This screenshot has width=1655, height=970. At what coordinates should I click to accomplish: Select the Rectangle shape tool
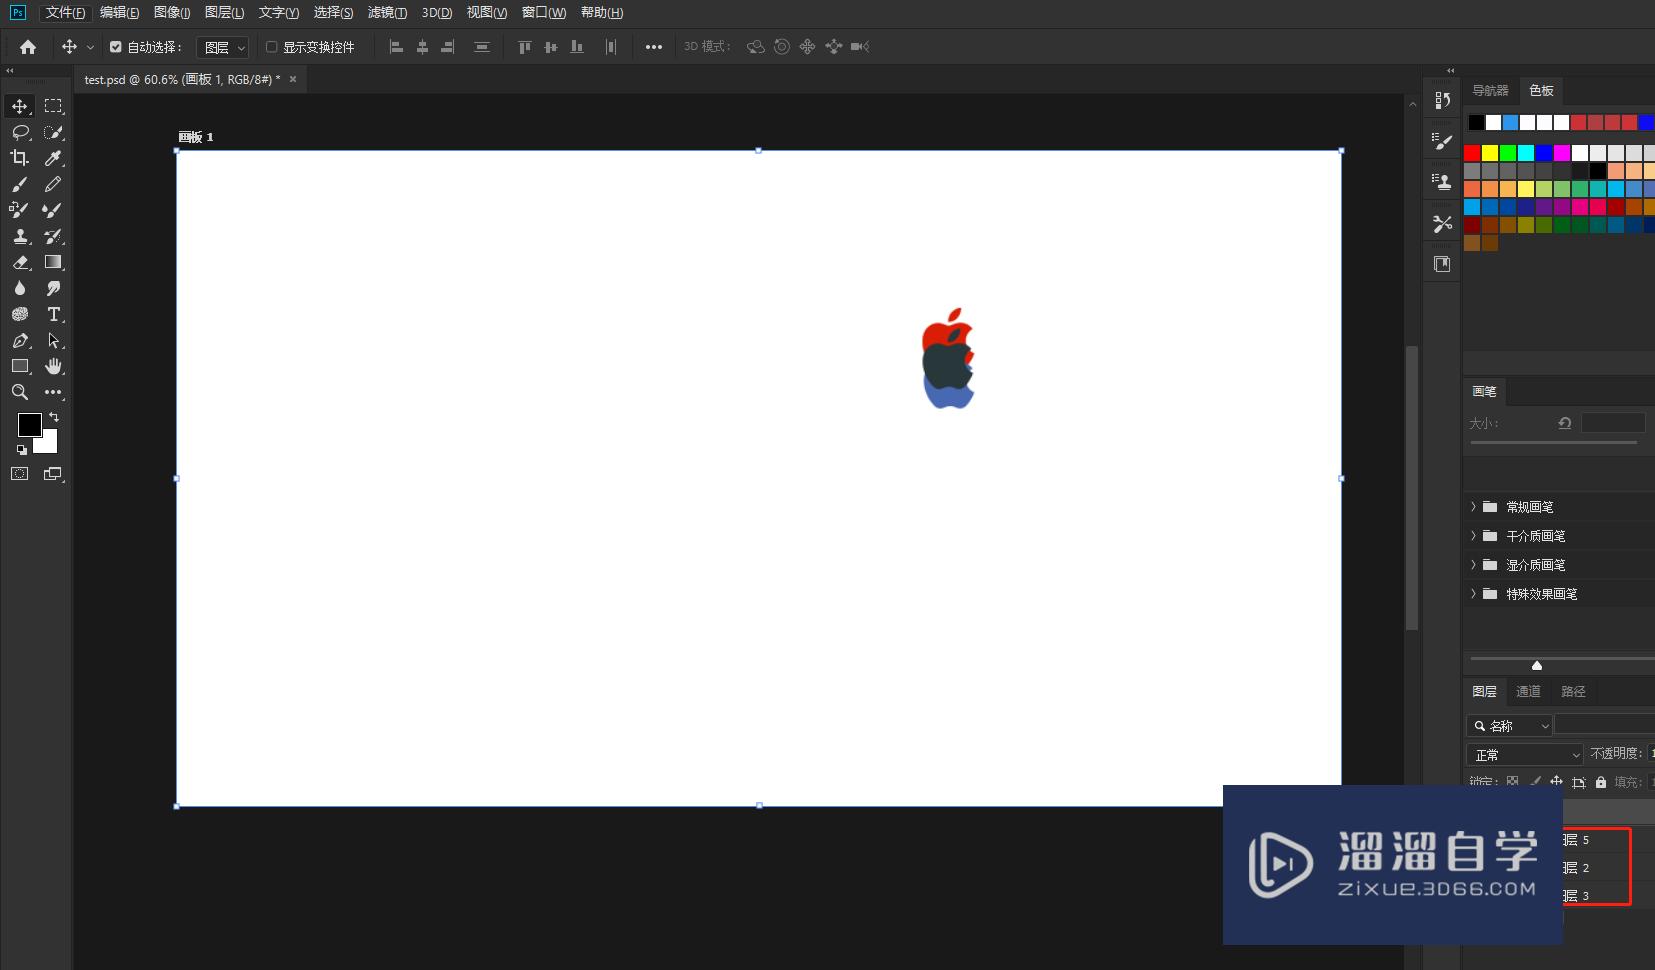click(20, 366)
